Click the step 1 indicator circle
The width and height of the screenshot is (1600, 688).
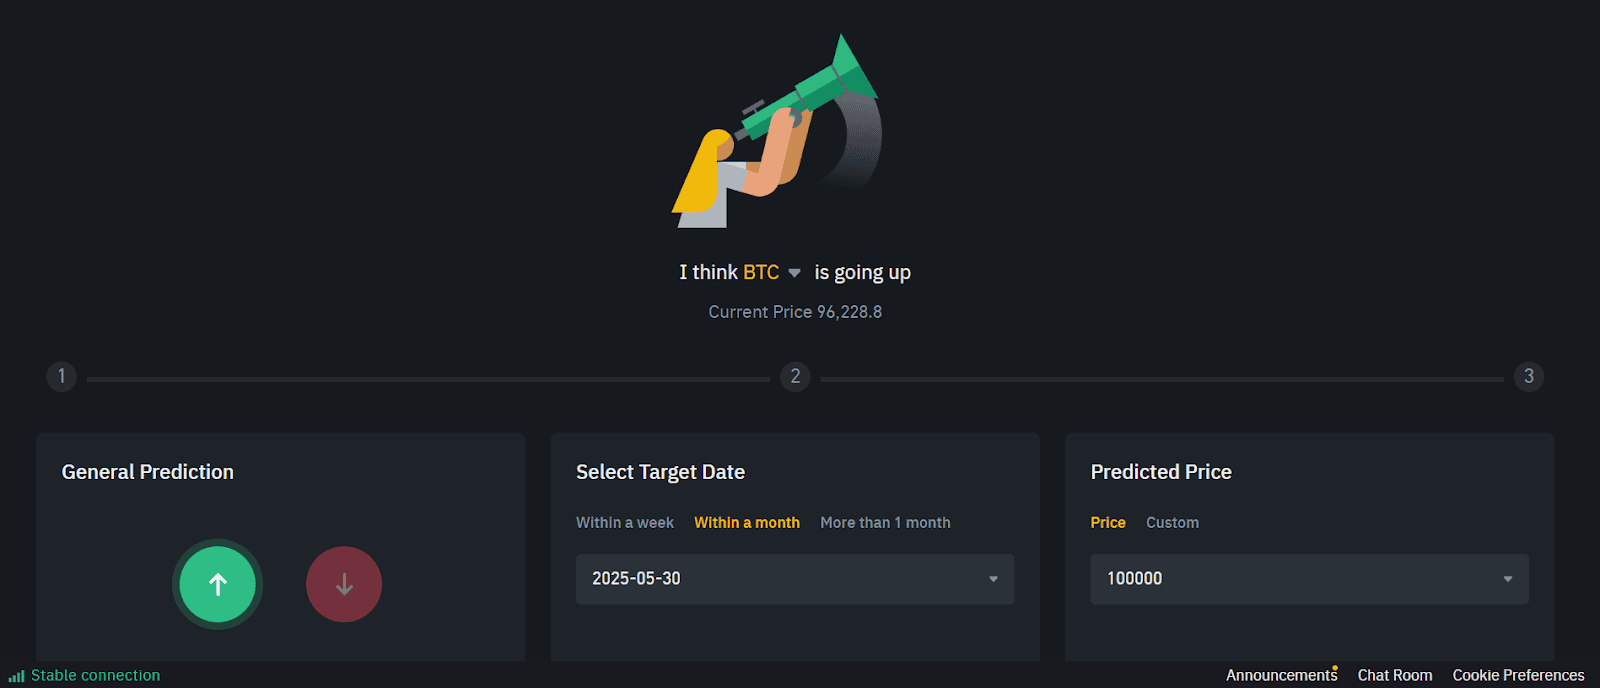[61, 377]
